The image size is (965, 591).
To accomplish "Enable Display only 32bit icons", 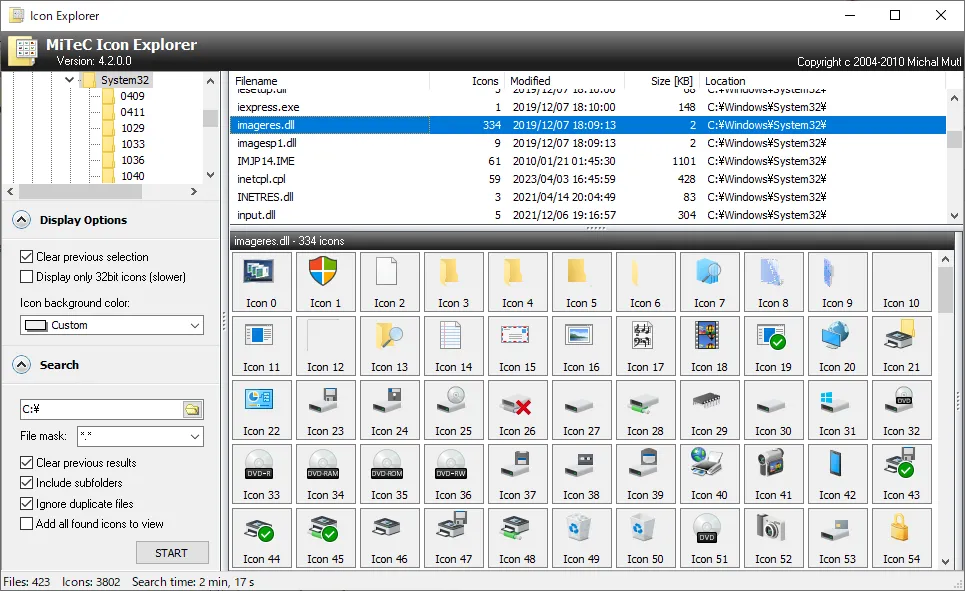I will (x=26, y=277).
